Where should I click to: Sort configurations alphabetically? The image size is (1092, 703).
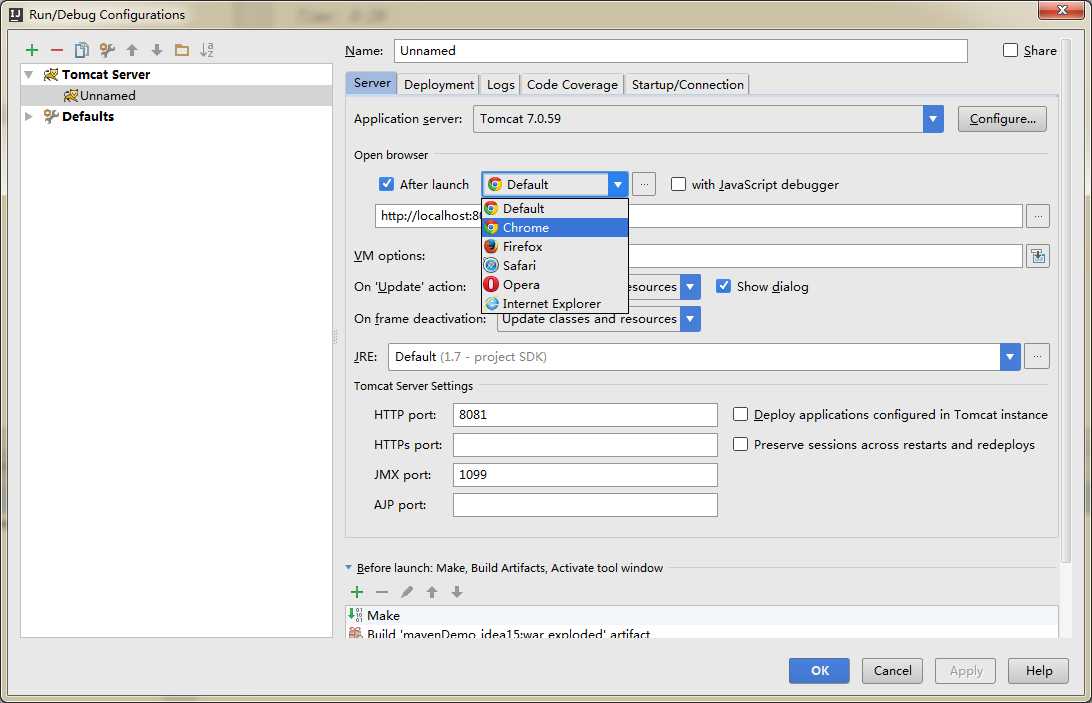pyautogui.click(x=207, y=50)
